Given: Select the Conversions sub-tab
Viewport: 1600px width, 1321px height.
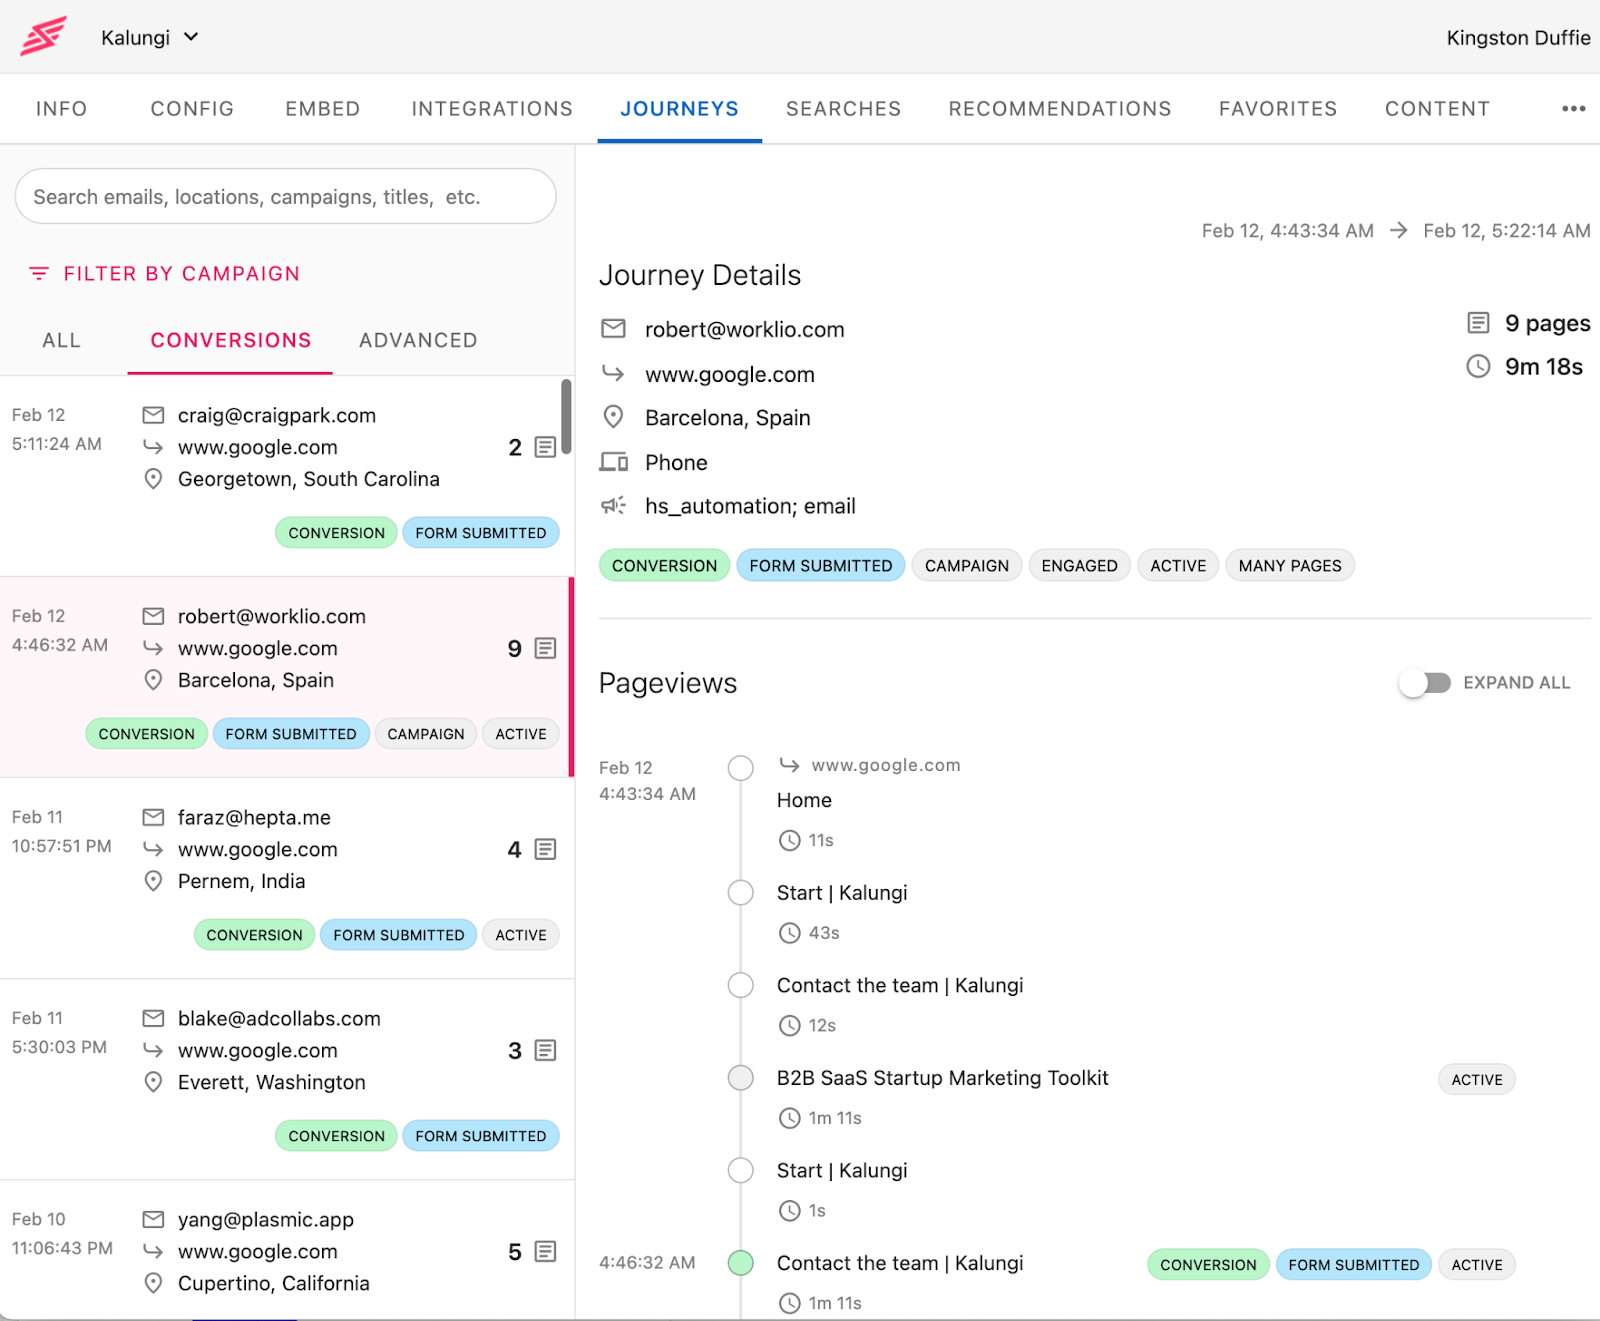Looking at the screenshot, I should pyautogui.click(x=230, y=340).
